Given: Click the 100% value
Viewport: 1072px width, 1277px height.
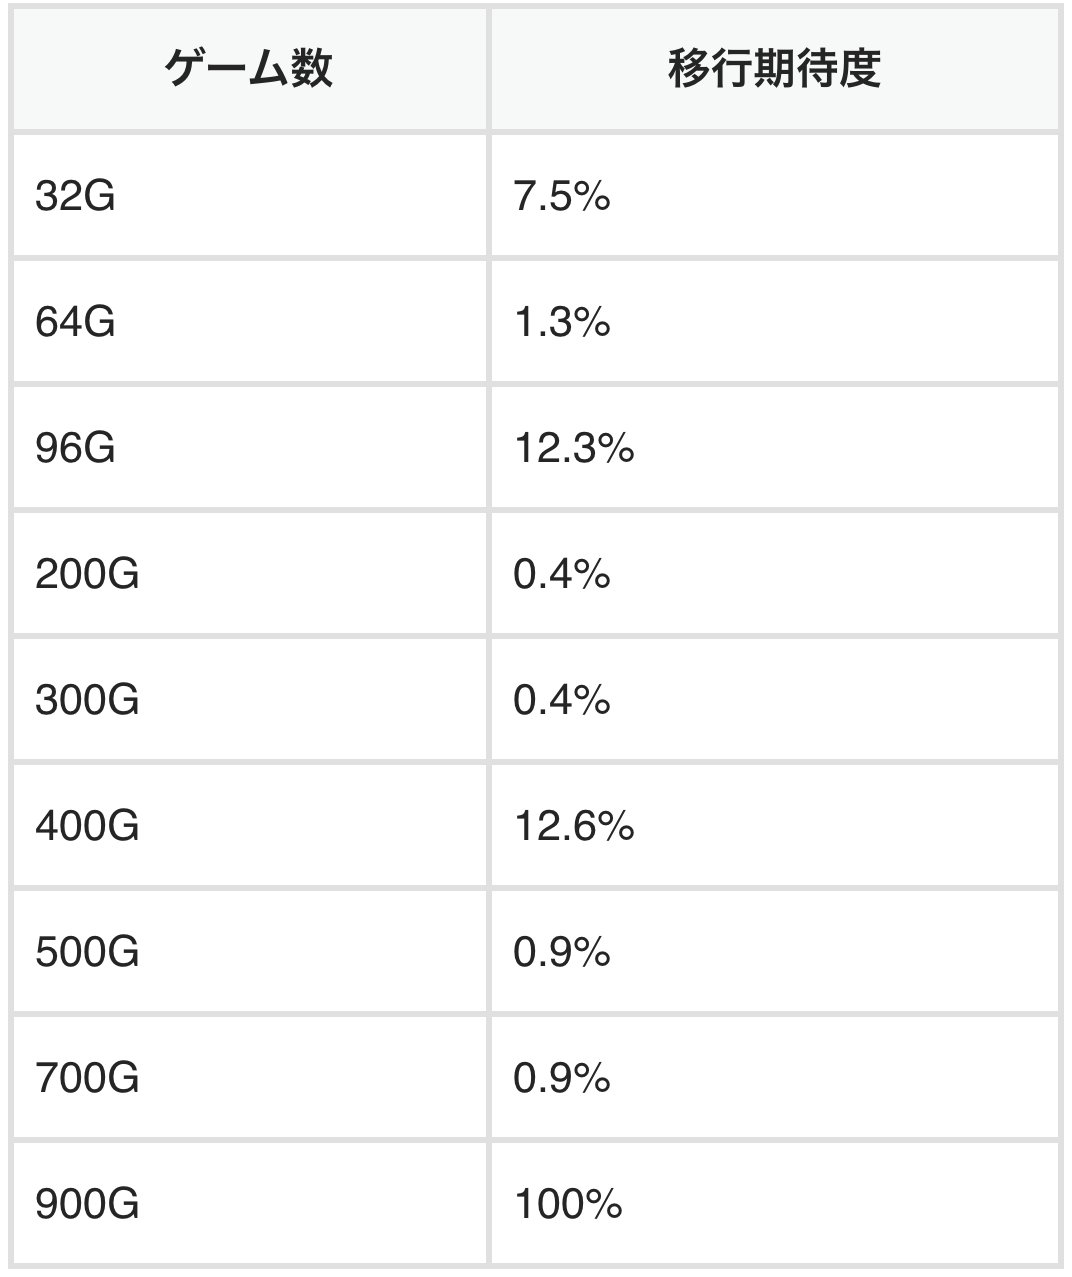Looking at the screenshot, I should coord(568,1204).
